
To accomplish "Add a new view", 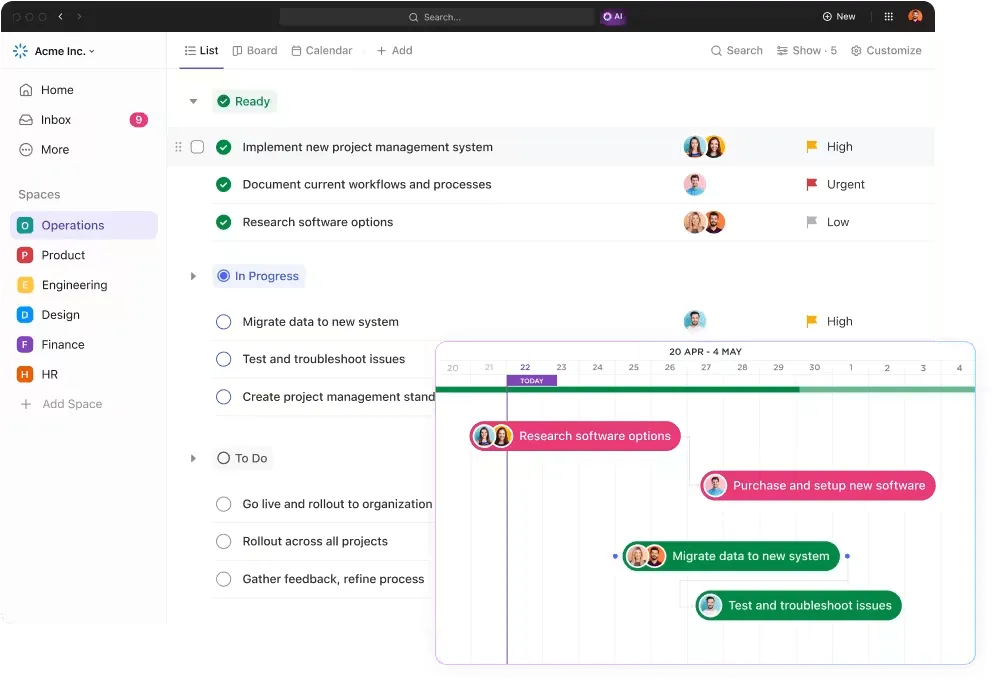I will pos(394,51).
